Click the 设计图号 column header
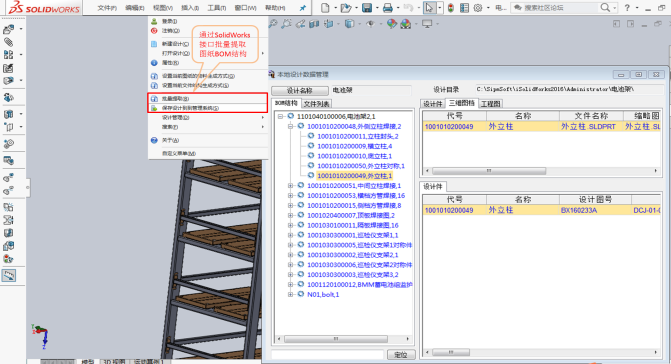The height and width of the screenshot is (364, 671). click(595, 199)
